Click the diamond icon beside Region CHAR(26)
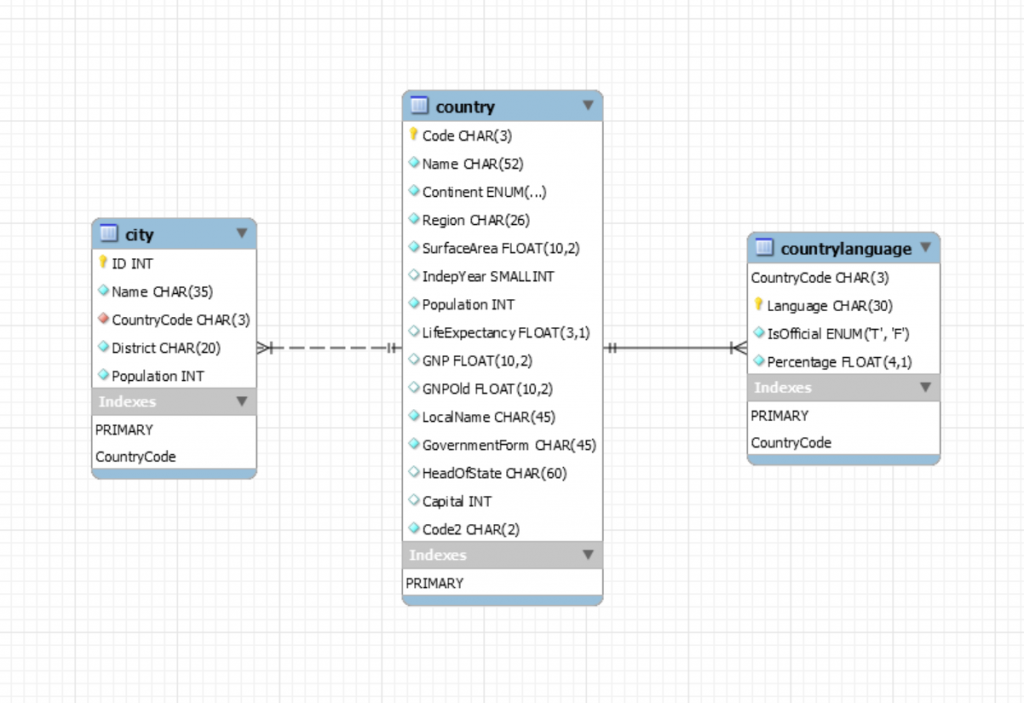The height and width of the screenshot is (703, 1024). 413,219
